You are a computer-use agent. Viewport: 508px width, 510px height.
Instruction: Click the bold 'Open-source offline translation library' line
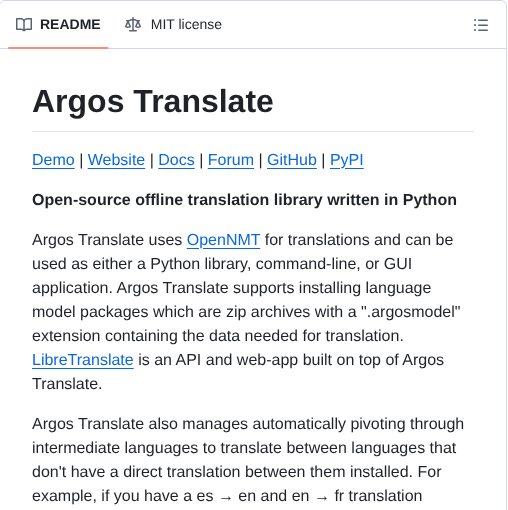pos(244,200)
